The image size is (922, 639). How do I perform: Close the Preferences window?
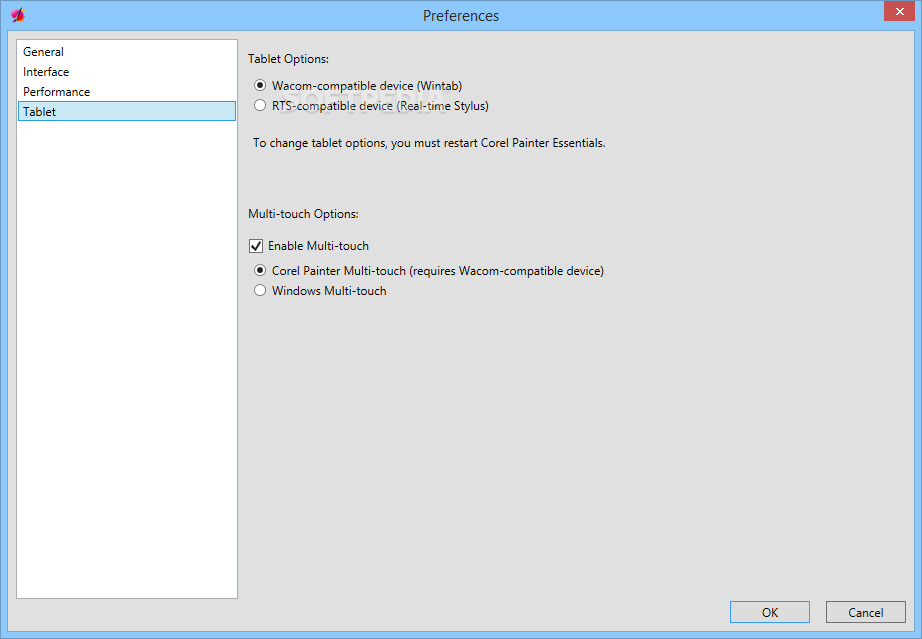pyautogui.click(x=899, y=11)
